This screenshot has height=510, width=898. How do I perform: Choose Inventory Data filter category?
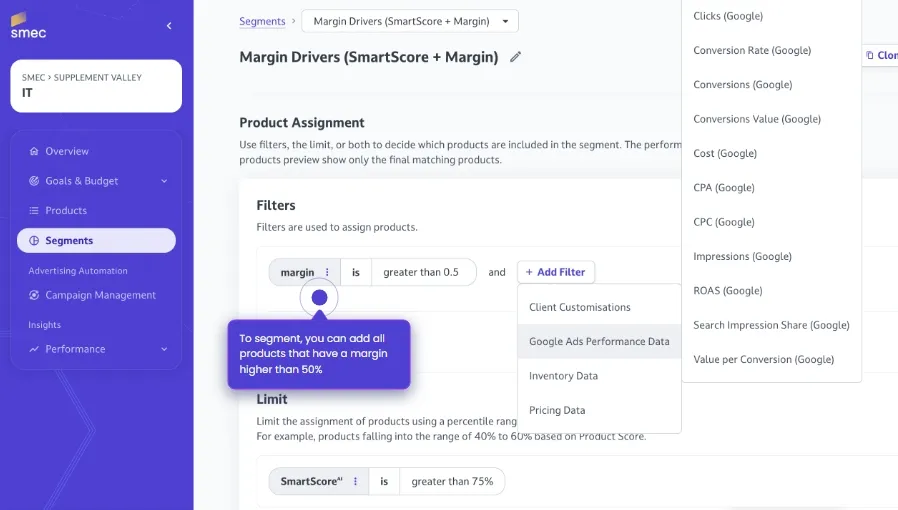coord(599,376)
